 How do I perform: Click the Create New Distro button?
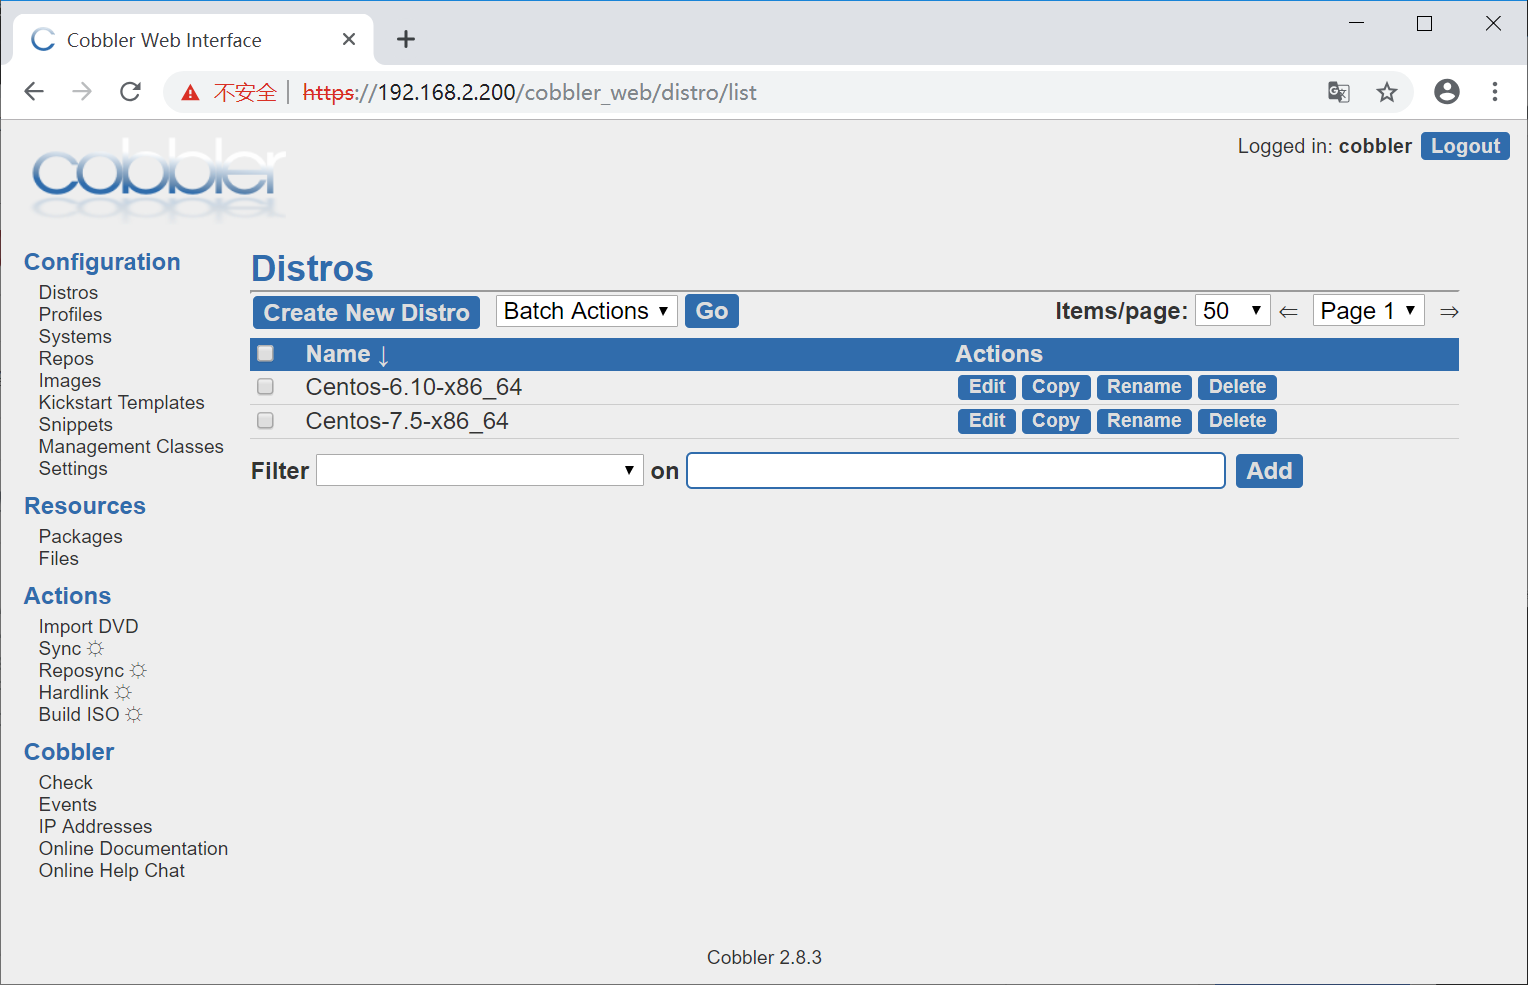[366, 312]
